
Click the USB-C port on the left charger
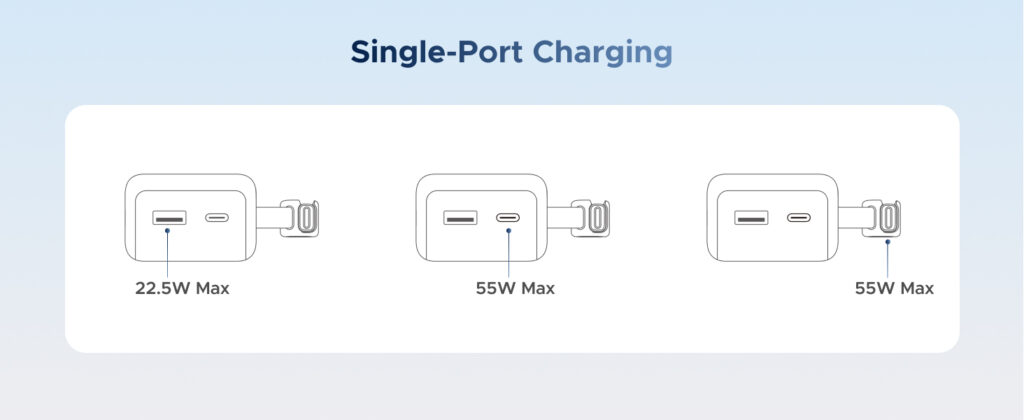click(217, 218)
